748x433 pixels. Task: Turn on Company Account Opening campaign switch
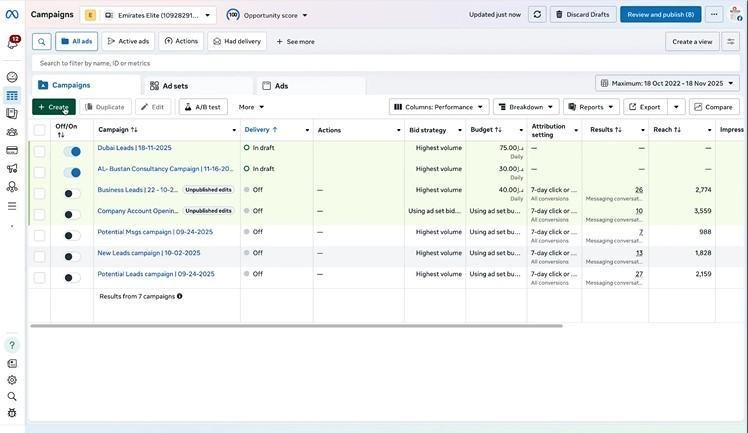72,215
